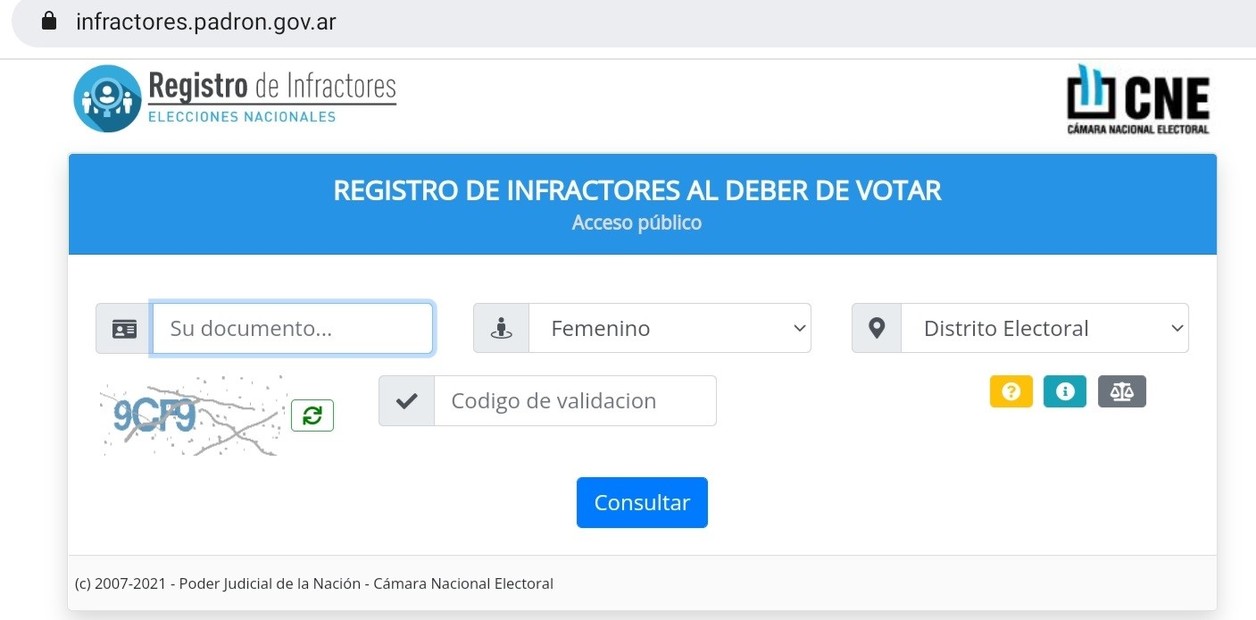1256x620 pixels.
Task: Click the checkmark icon beside validation code field
Action: (407, 401)
